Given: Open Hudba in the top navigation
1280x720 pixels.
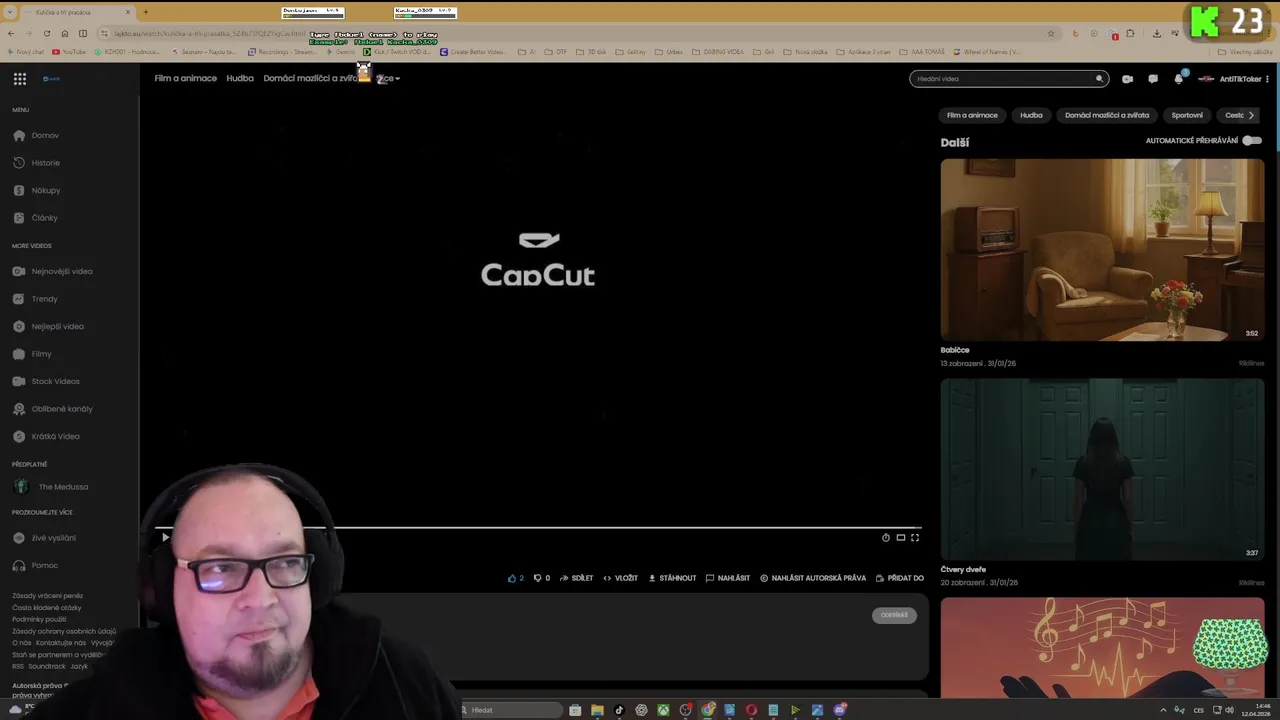Looking at the screenshot, I should pyautogui.click(x=240, y=78).
